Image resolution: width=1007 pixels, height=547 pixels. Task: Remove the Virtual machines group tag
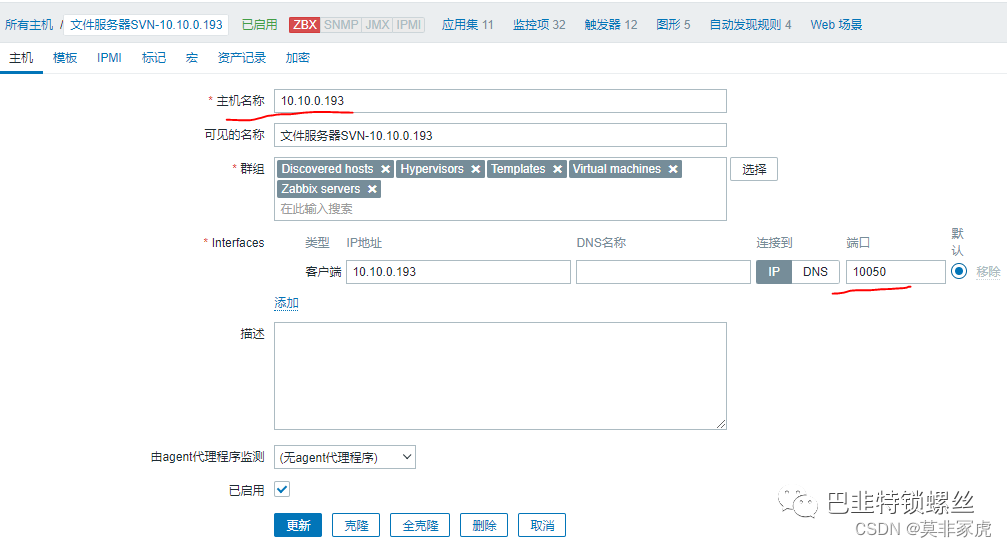point(673,169)
